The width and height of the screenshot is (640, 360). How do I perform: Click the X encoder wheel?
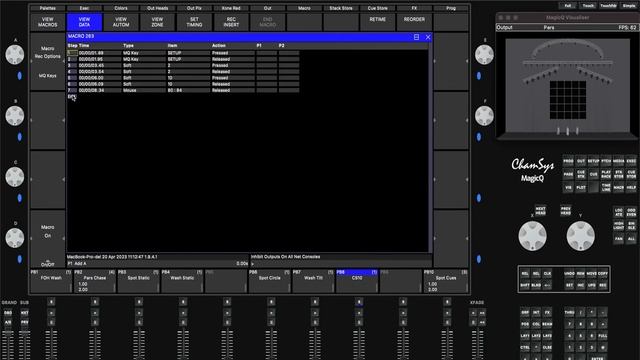(x=532, y=236)
